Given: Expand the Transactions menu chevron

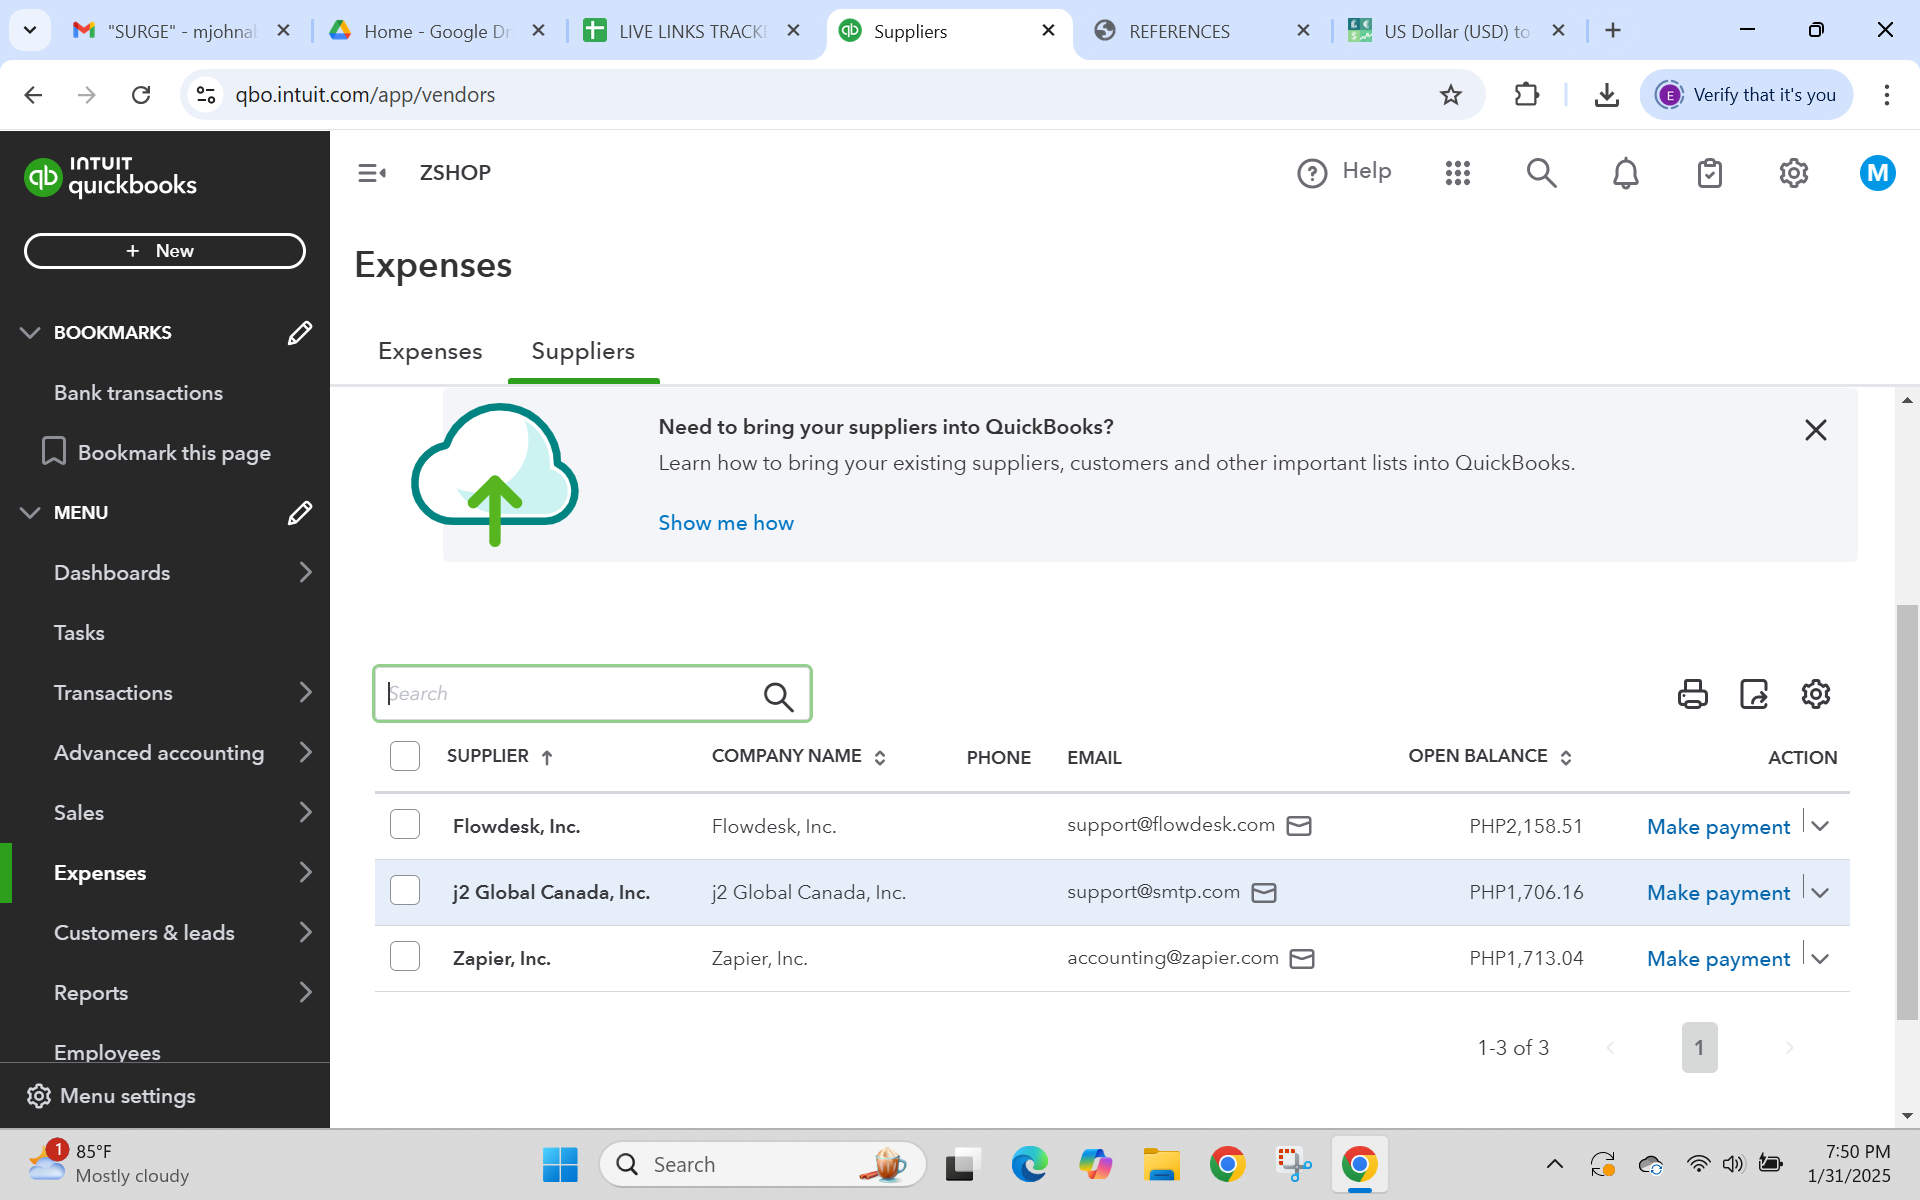Looking at the screenshot, I should click(x=305, y=692).
